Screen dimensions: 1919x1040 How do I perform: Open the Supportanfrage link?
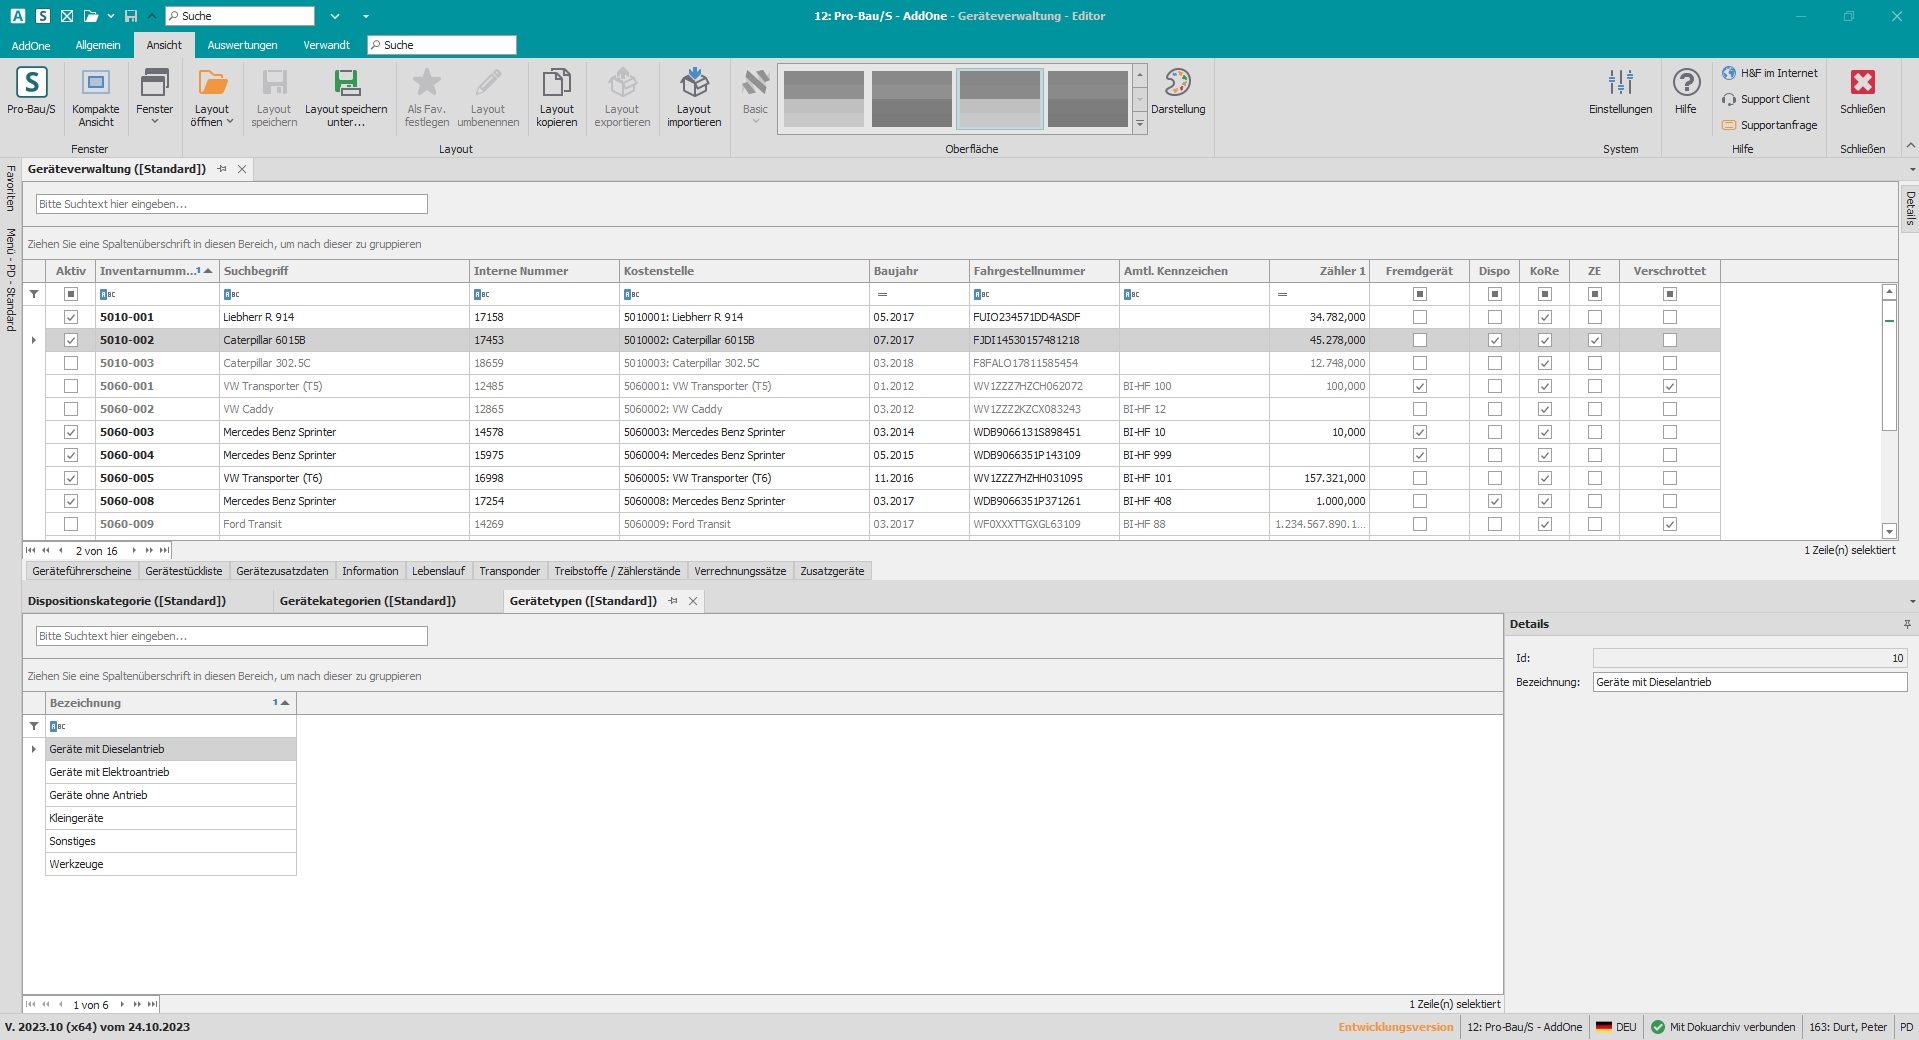pos(1778,125)
